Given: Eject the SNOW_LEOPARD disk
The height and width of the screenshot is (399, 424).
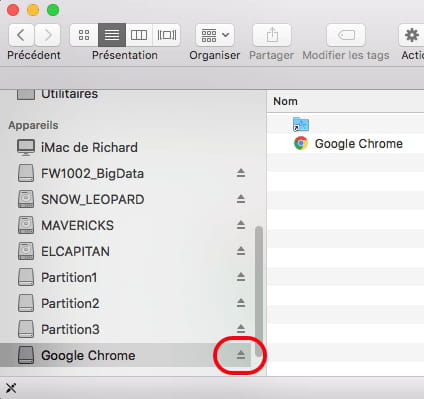Looking at the screenshot, I should (241, 199).
